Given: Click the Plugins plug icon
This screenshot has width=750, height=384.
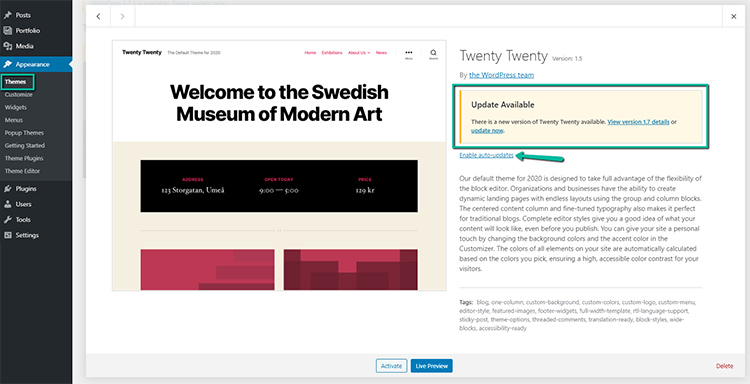Looking at the screenshot, I should click(x=8, y=188).
